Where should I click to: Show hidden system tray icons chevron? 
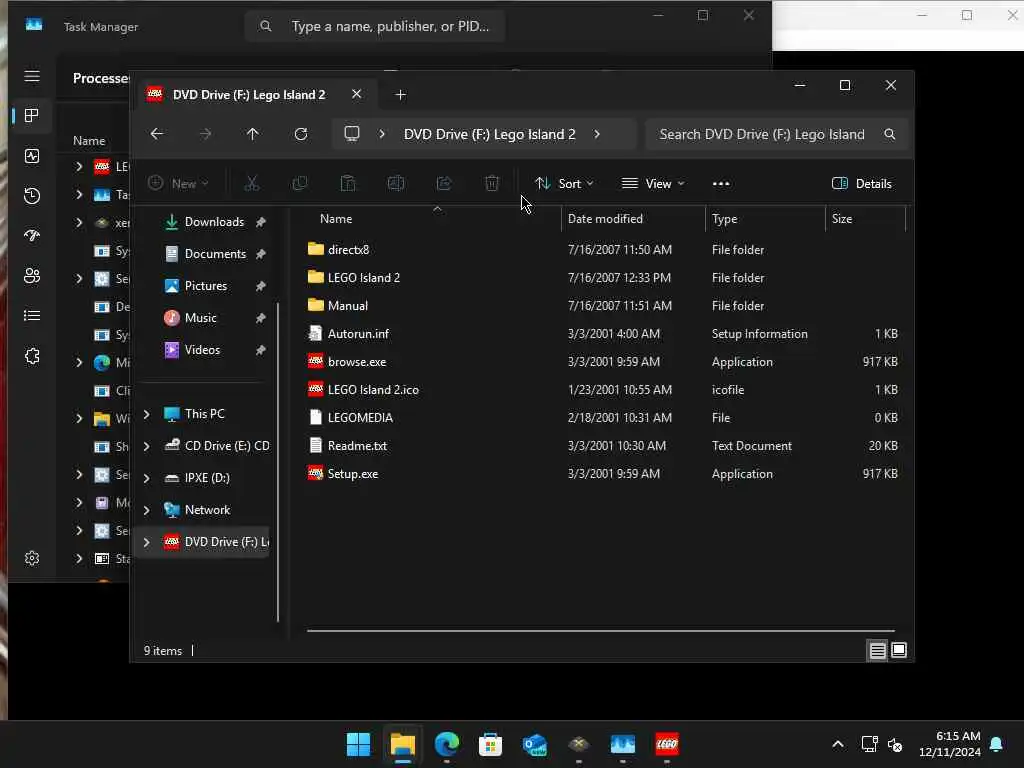[x=838, y=744]
